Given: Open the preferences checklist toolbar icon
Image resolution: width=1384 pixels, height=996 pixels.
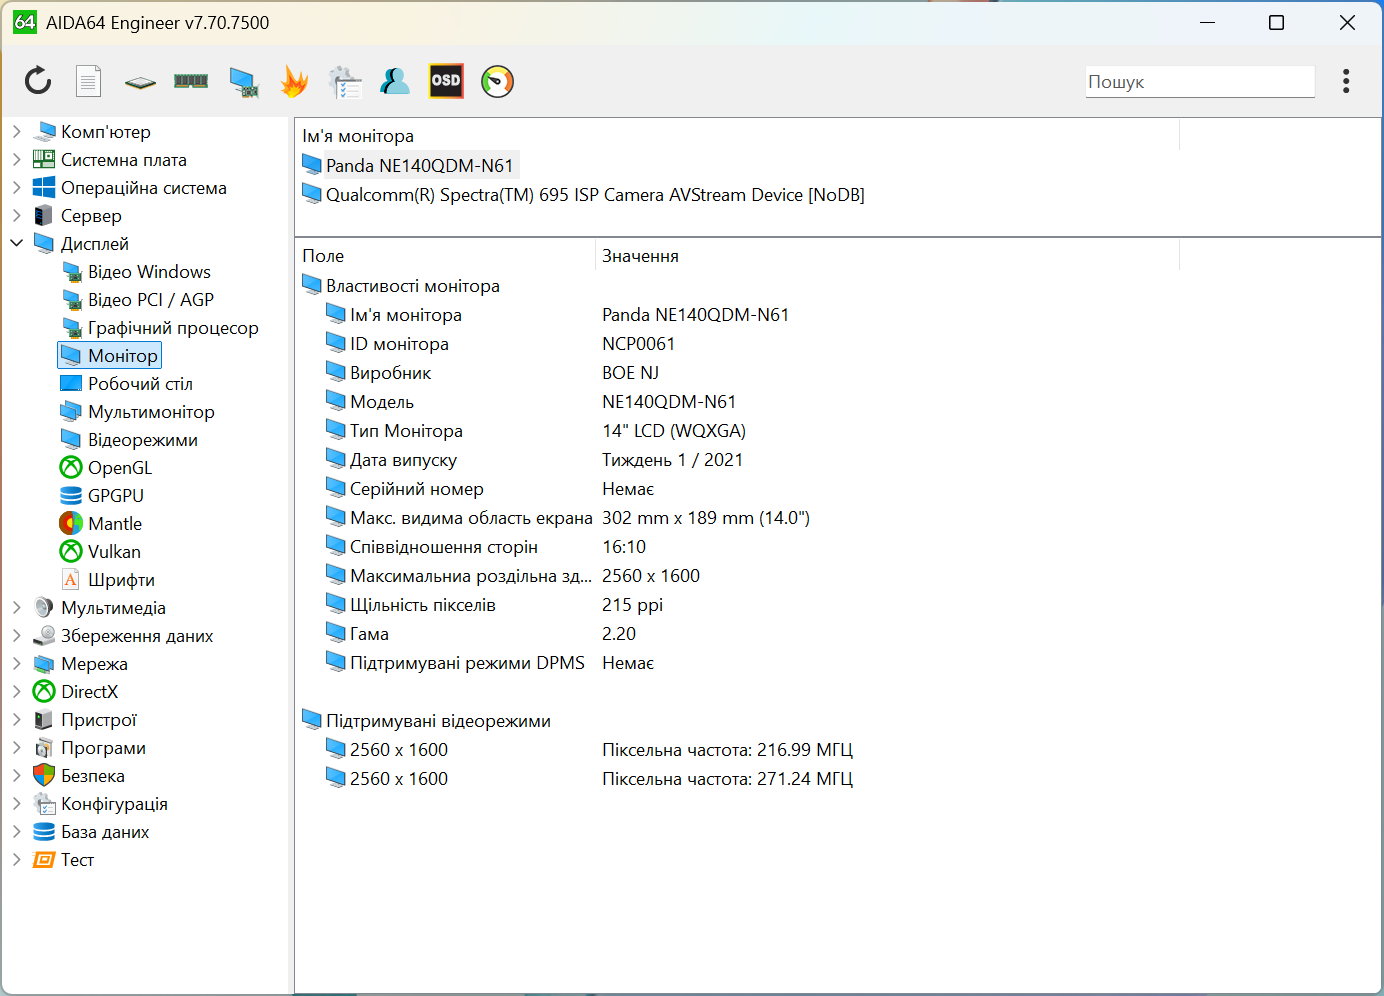Looking at the screenshot, I should tap(345, 82).
